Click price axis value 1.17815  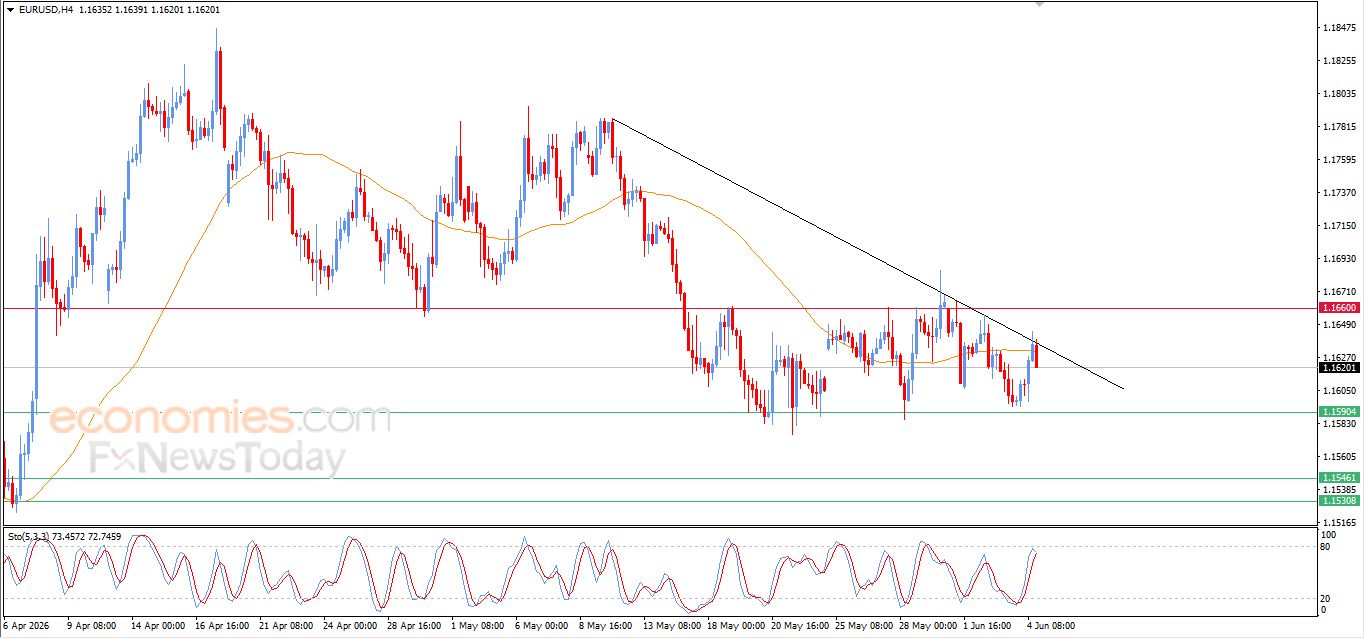pos(1338,127)
